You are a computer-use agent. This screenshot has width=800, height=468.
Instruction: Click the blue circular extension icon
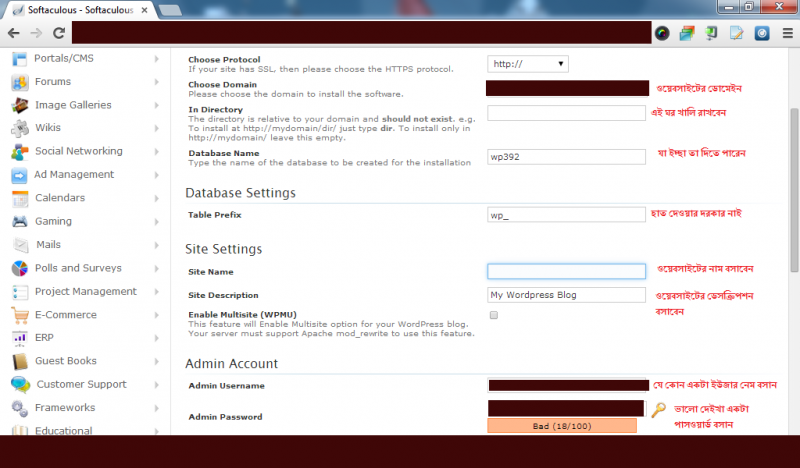[x=762, y=34]
